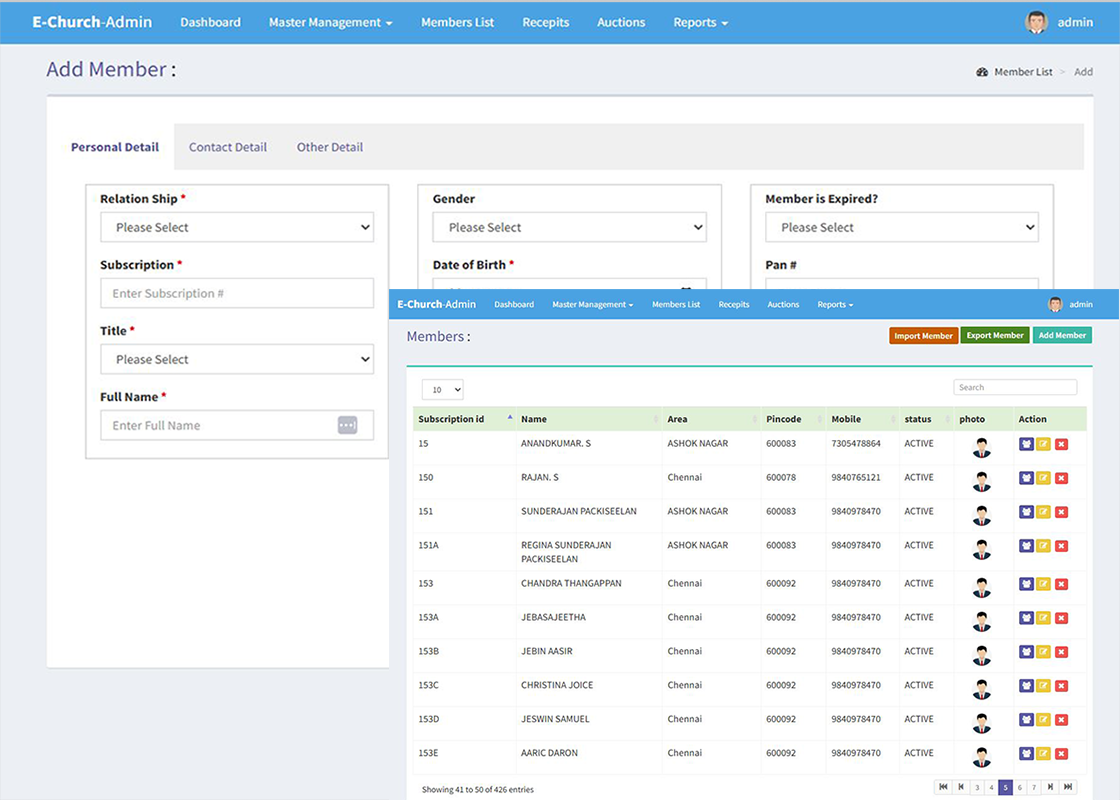
Task: Jump to first page of members table
Action: coord(942,787)
